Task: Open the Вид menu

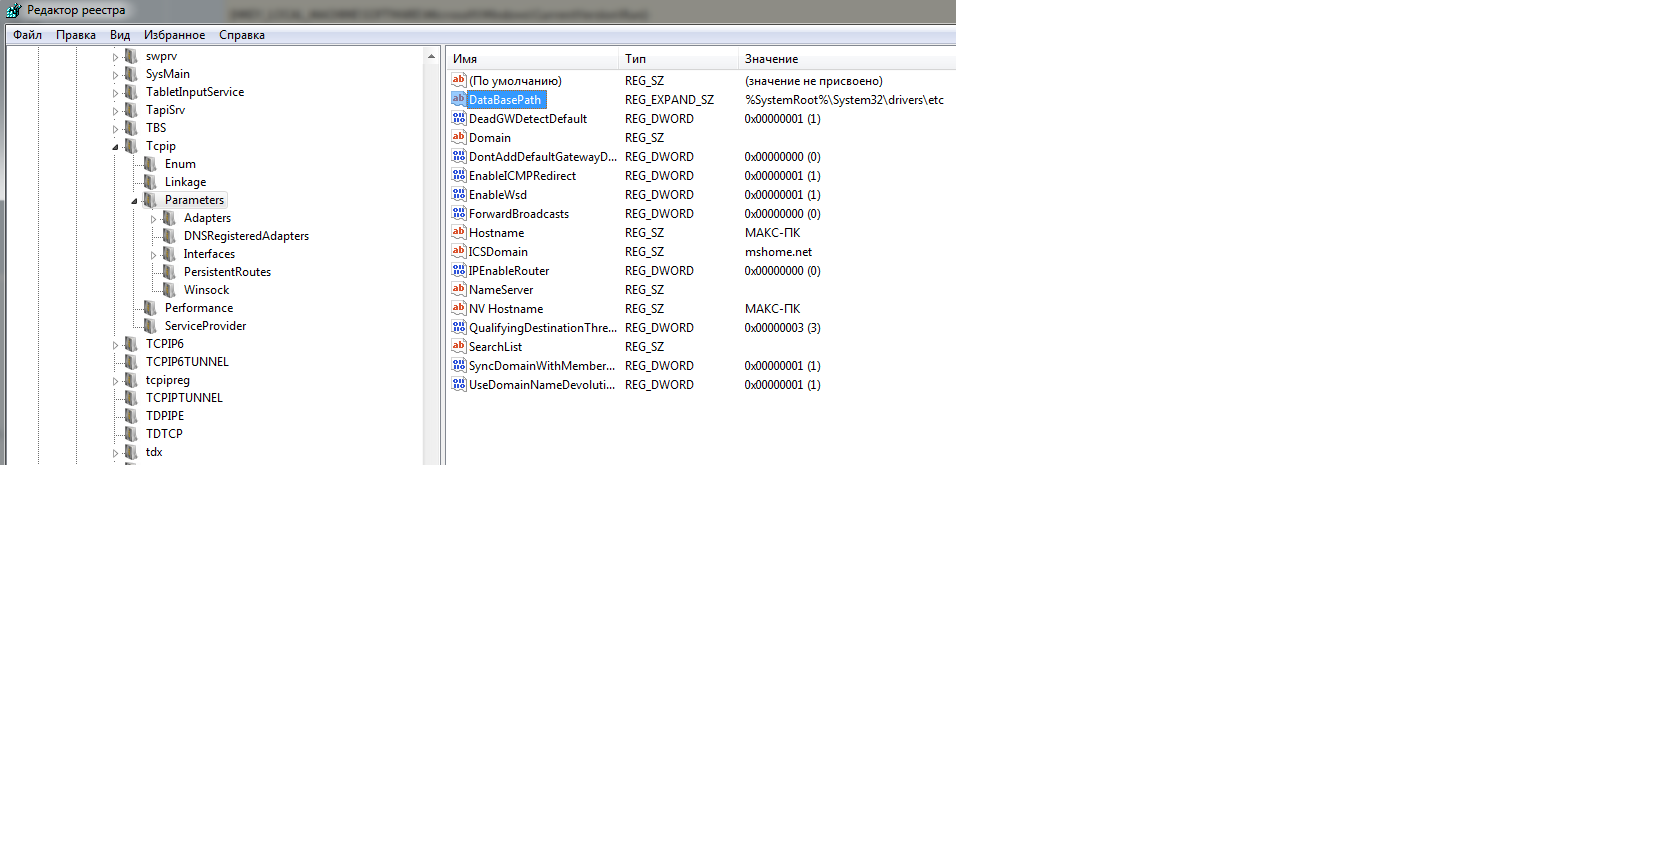Action: [120, 35]
